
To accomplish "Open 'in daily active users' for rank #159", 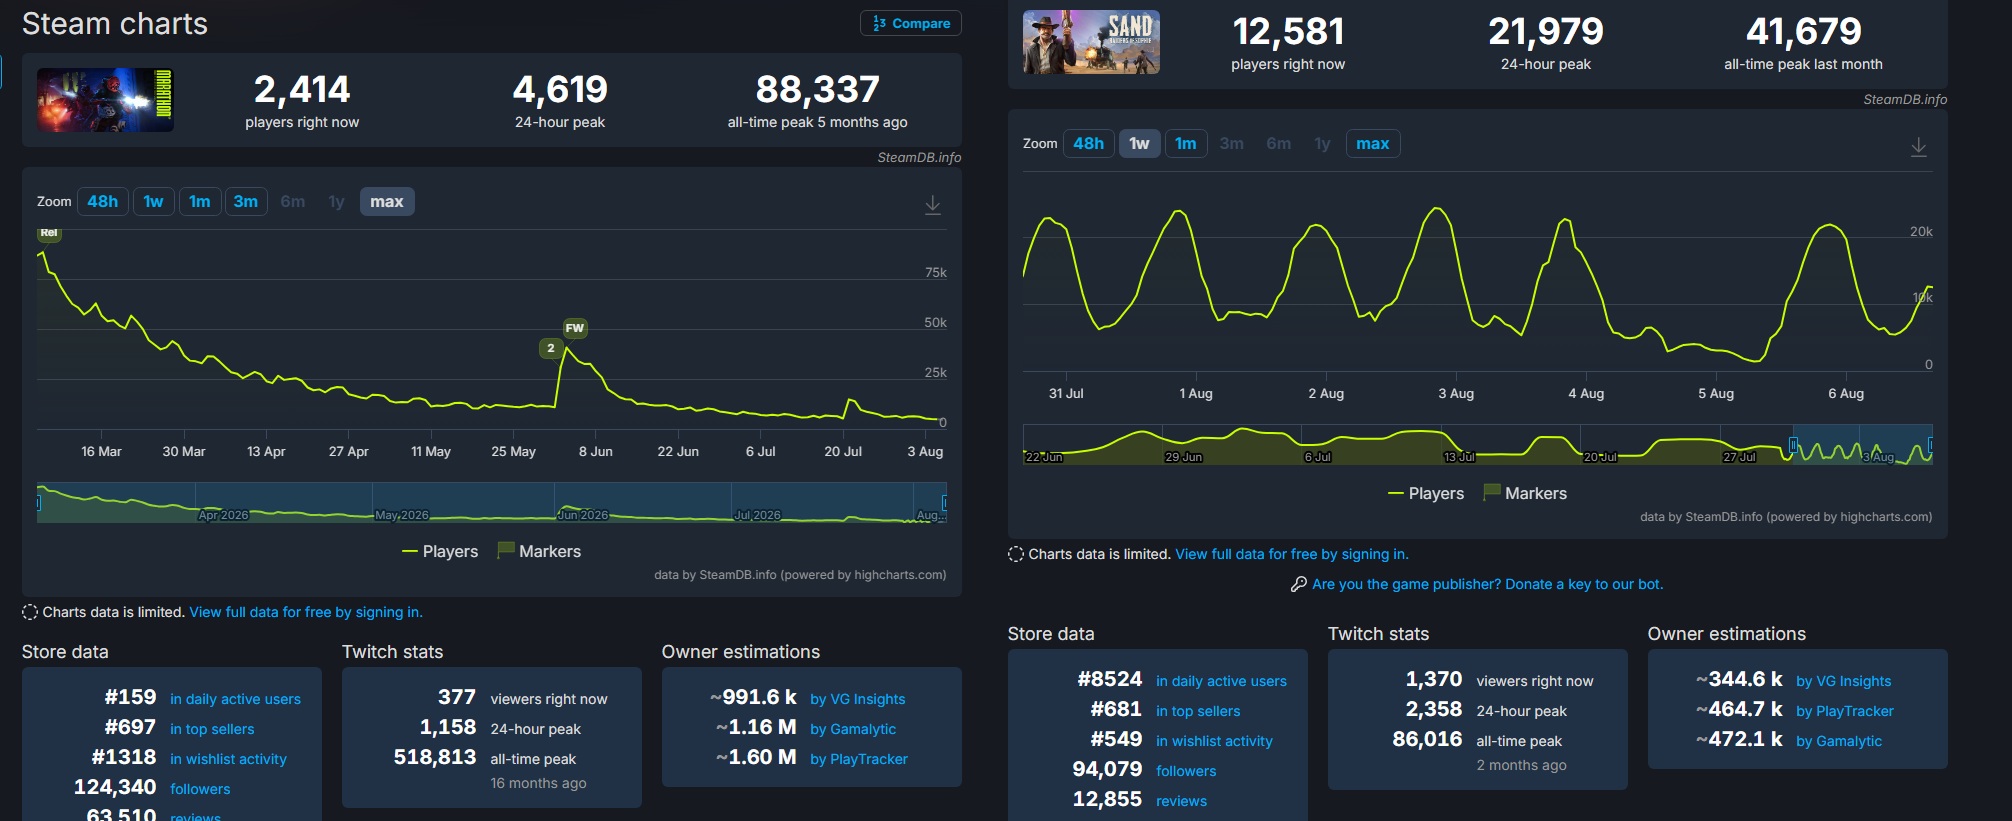I will 235,699.
